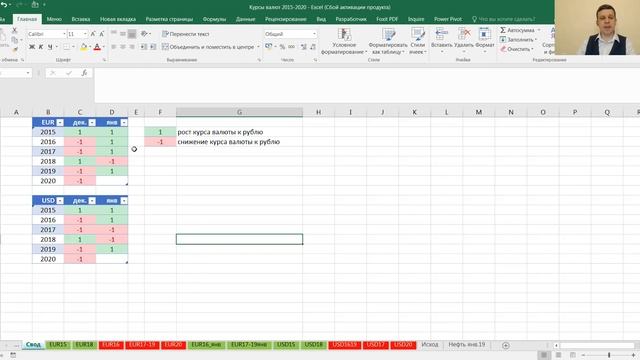Click Перенести текст (wrap text) button

pyautogui.click(x=186, y=34)
